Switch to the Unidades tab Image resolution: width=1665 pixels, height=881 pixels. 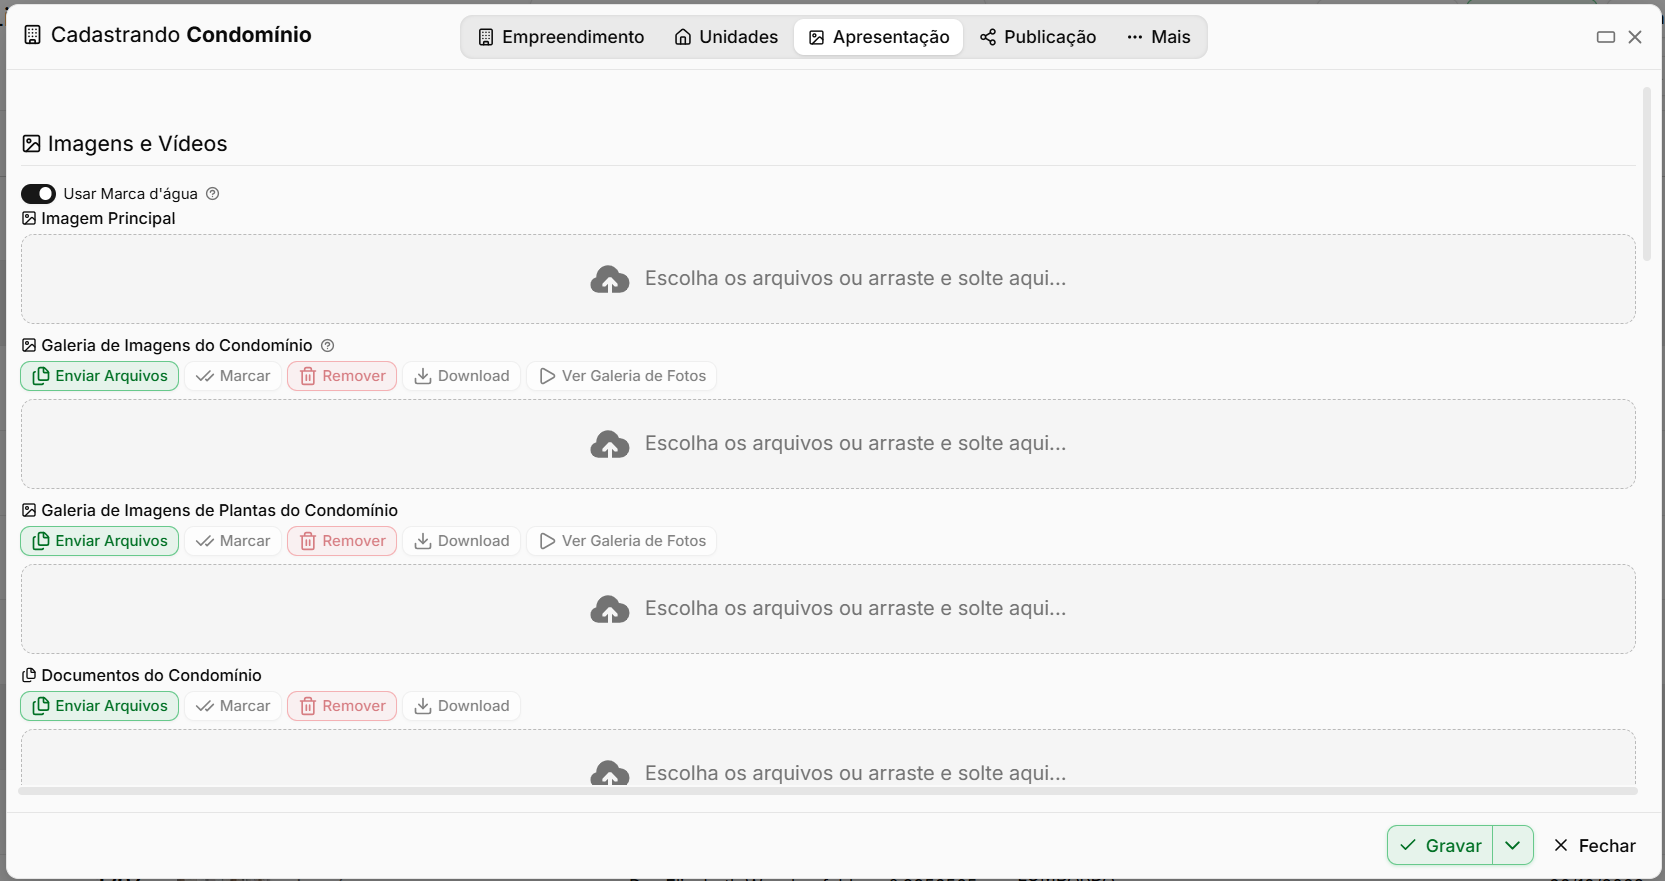(x=726, y=37)
